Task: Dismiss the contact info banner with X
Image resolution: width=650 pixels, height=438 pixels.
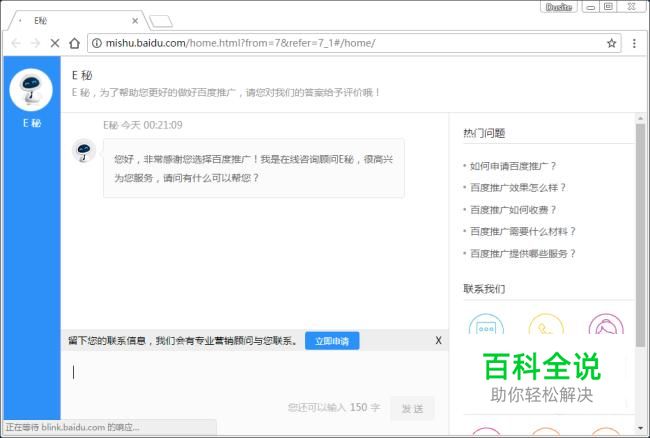Action: coord(438,341)
